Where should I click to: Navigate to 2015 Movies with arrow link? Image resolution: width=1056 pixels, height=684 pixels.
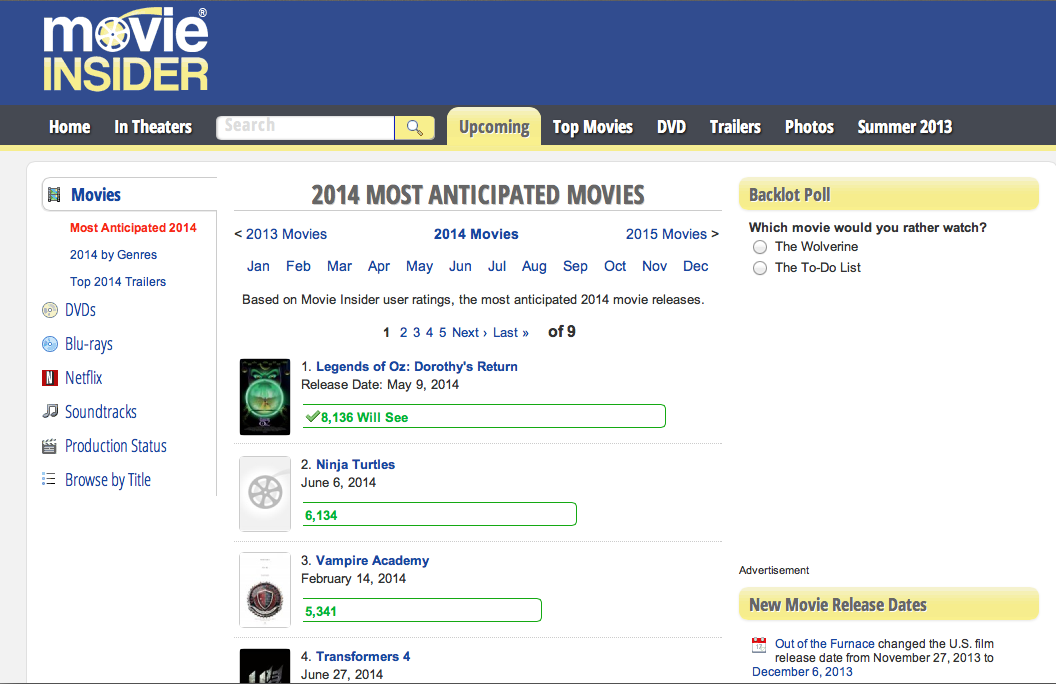pos(672,234)
